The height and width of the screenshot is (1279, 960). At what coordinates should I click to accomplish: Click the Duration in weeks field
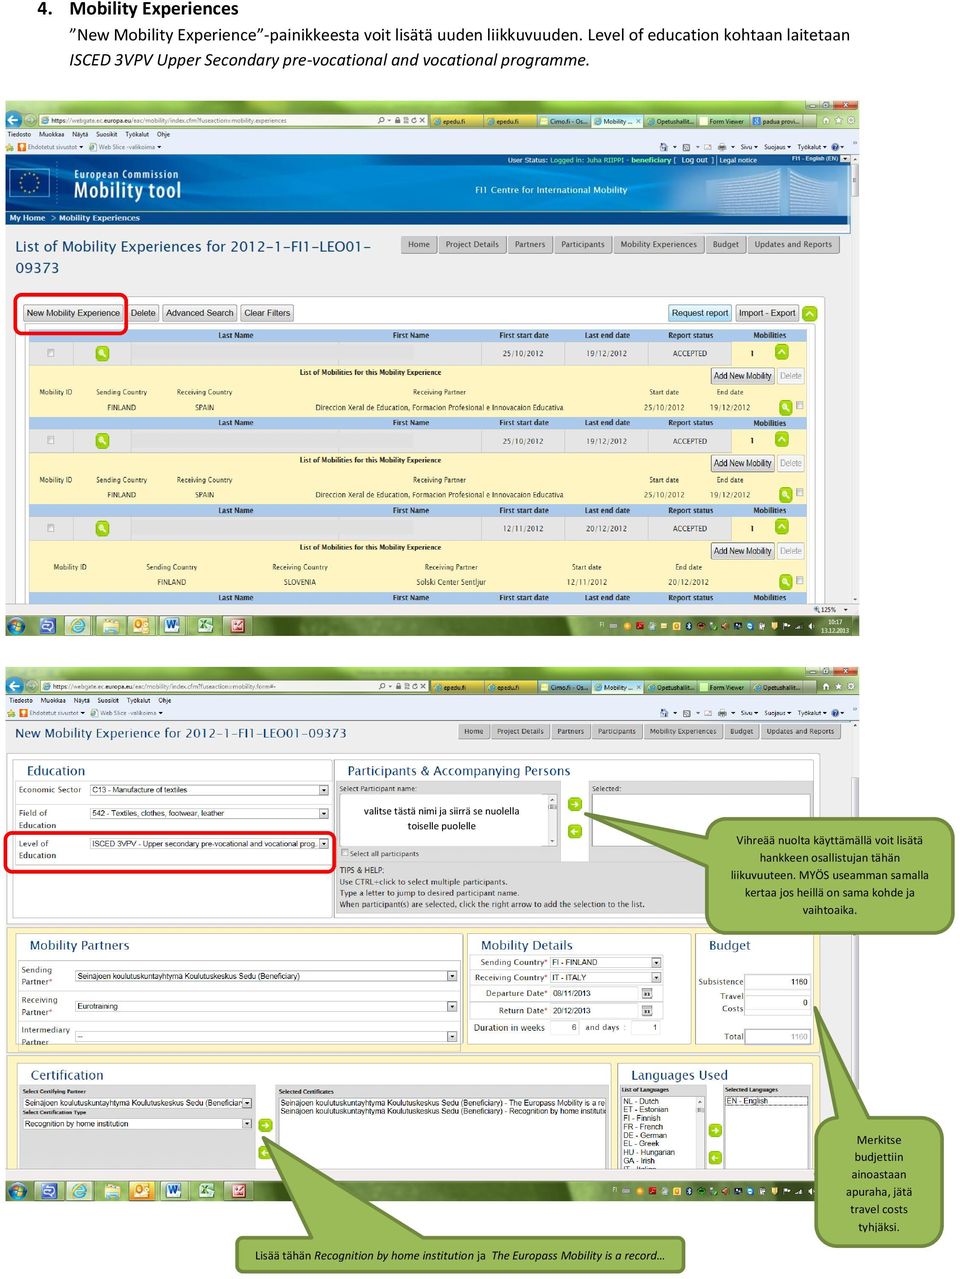(565, 1028)
